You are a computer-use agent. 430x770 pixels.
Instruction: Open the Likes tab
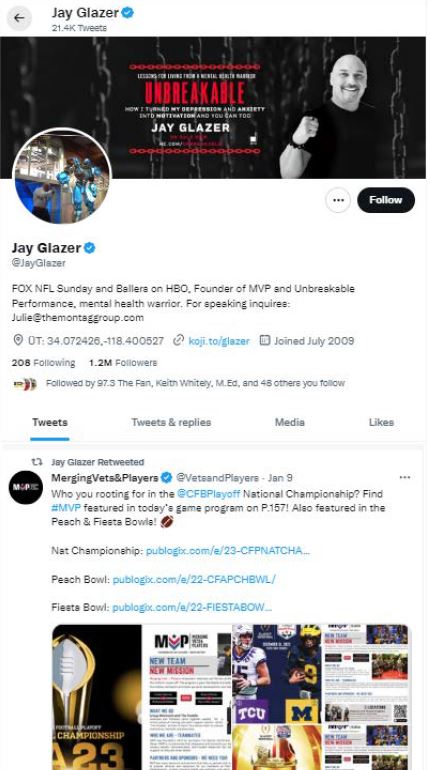coord(381,422)
